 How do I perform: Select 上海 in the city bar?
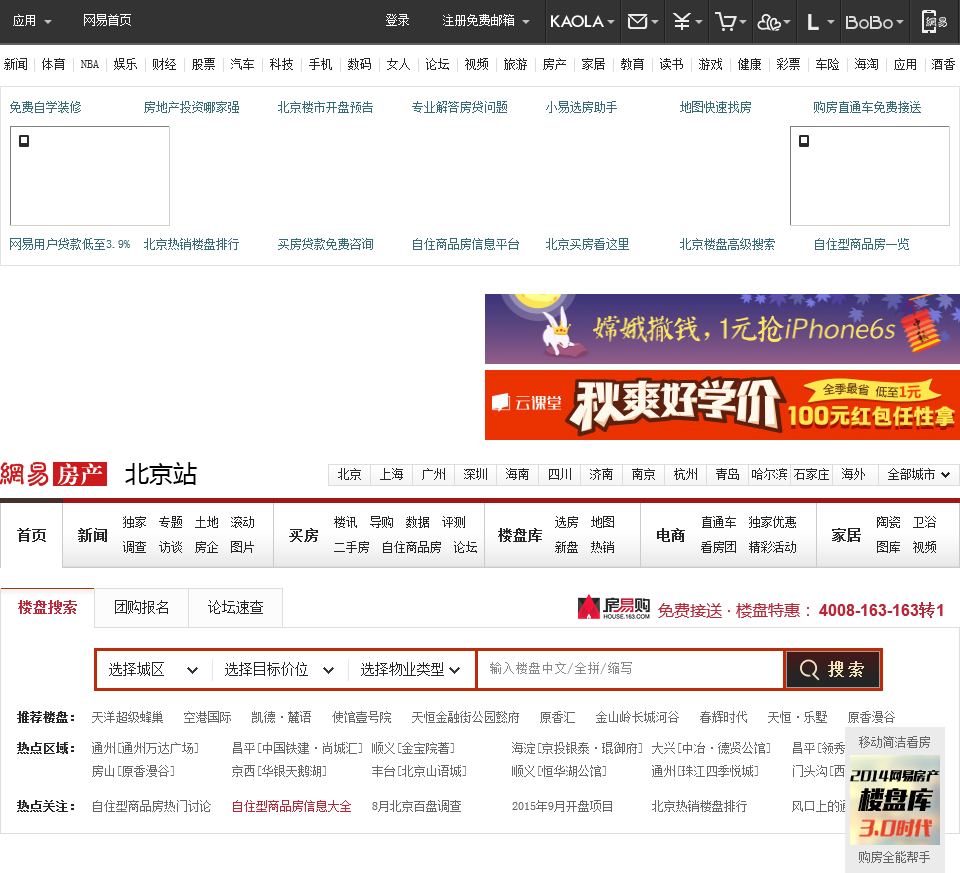coord(391,474)
